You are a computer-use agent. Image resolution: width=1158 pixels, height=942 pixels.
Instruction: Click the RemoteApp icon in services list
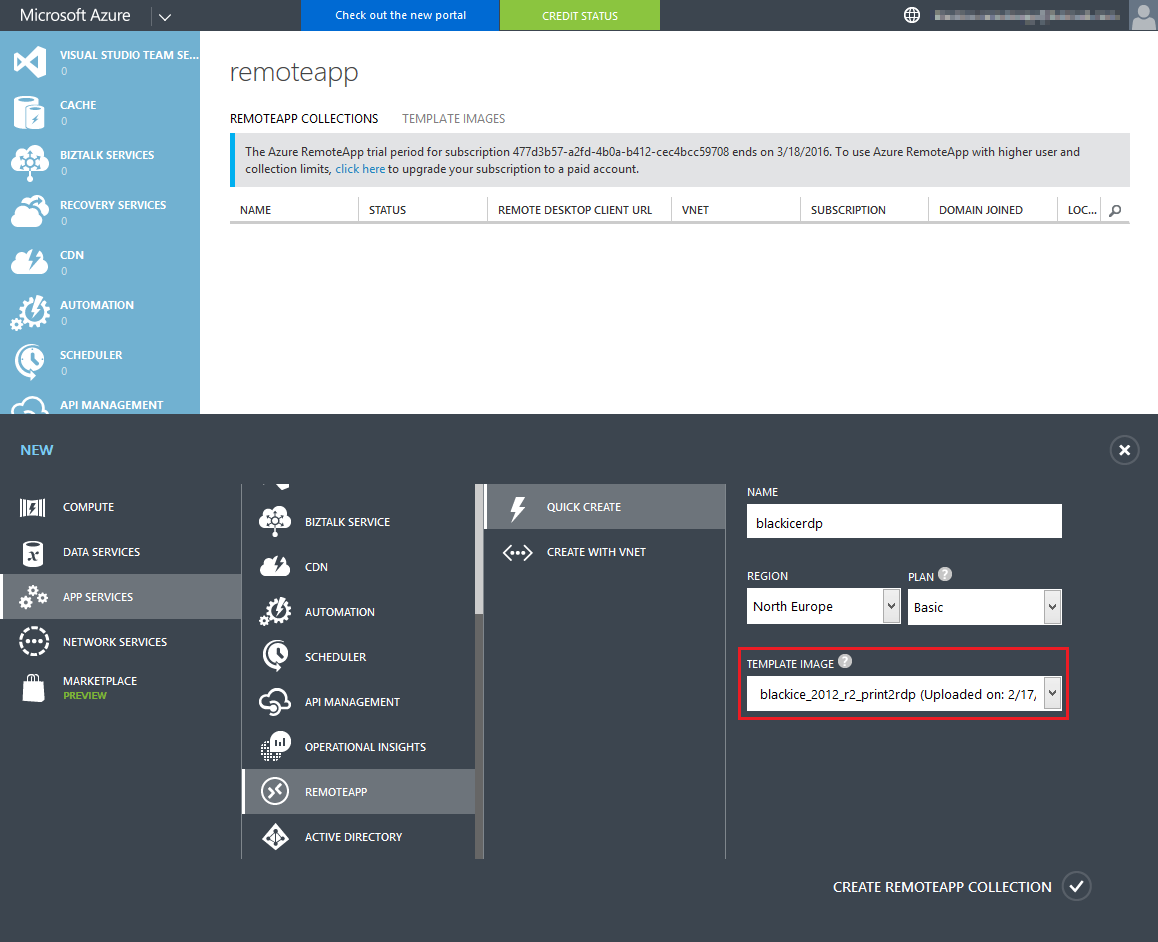pos(275,791)
